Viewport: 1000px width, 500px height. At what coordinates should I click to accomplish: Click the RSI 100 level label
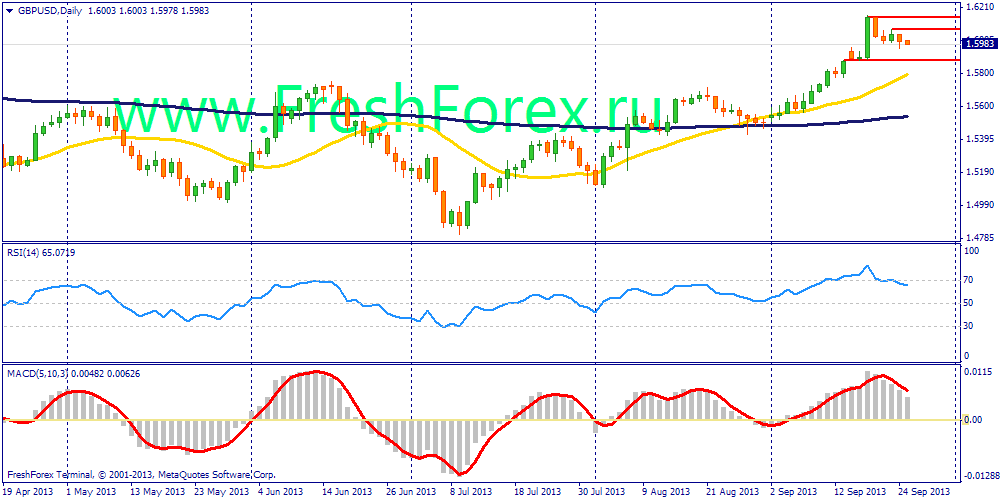[x=972, y=251]
